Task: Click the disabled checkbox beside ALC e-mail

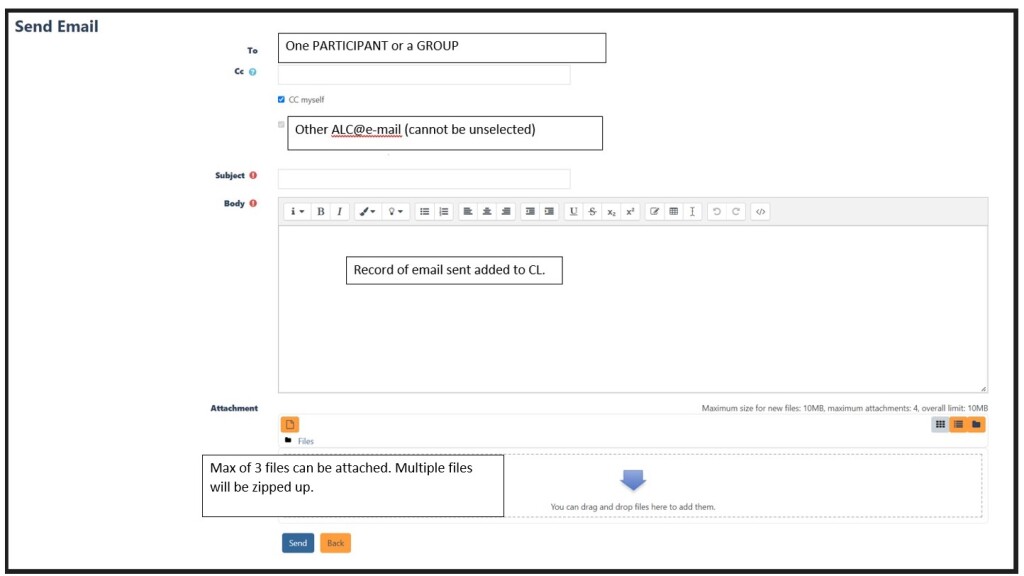Action: click(281, 125)
